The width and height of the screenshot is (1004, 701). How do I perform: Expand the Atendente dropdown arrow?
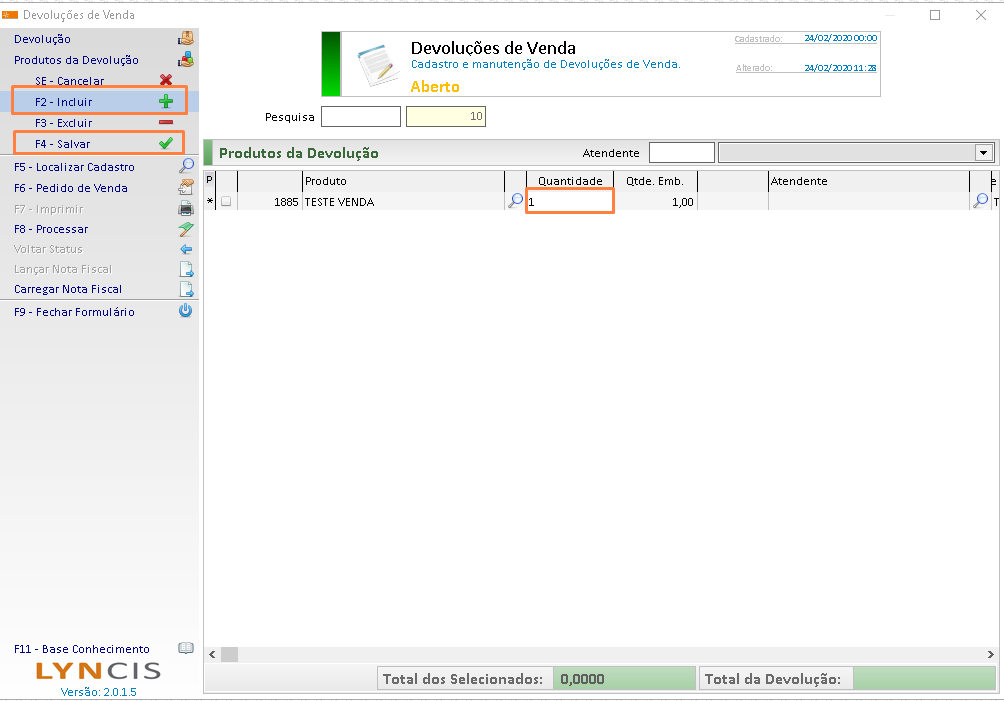(984, 153)
